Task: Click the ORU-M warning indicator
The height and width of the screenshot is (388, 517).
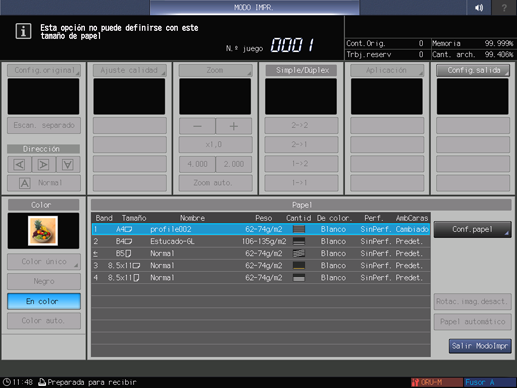Action: (x=437, y=382)
